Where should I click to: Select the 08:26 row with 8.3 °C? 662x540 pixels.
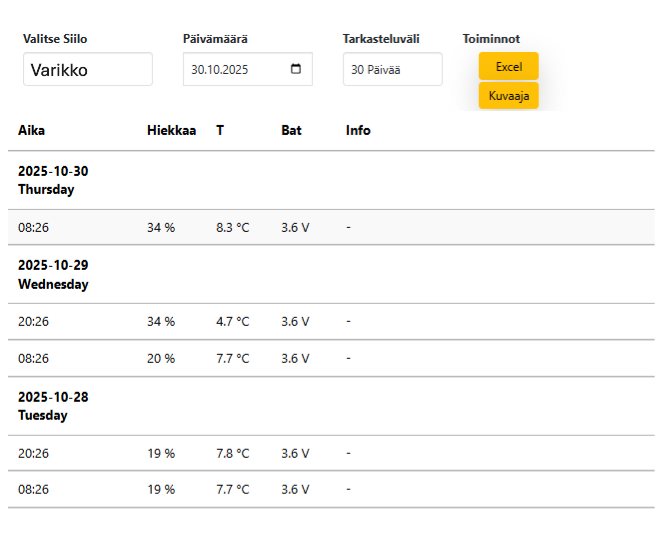coord(330,227)
